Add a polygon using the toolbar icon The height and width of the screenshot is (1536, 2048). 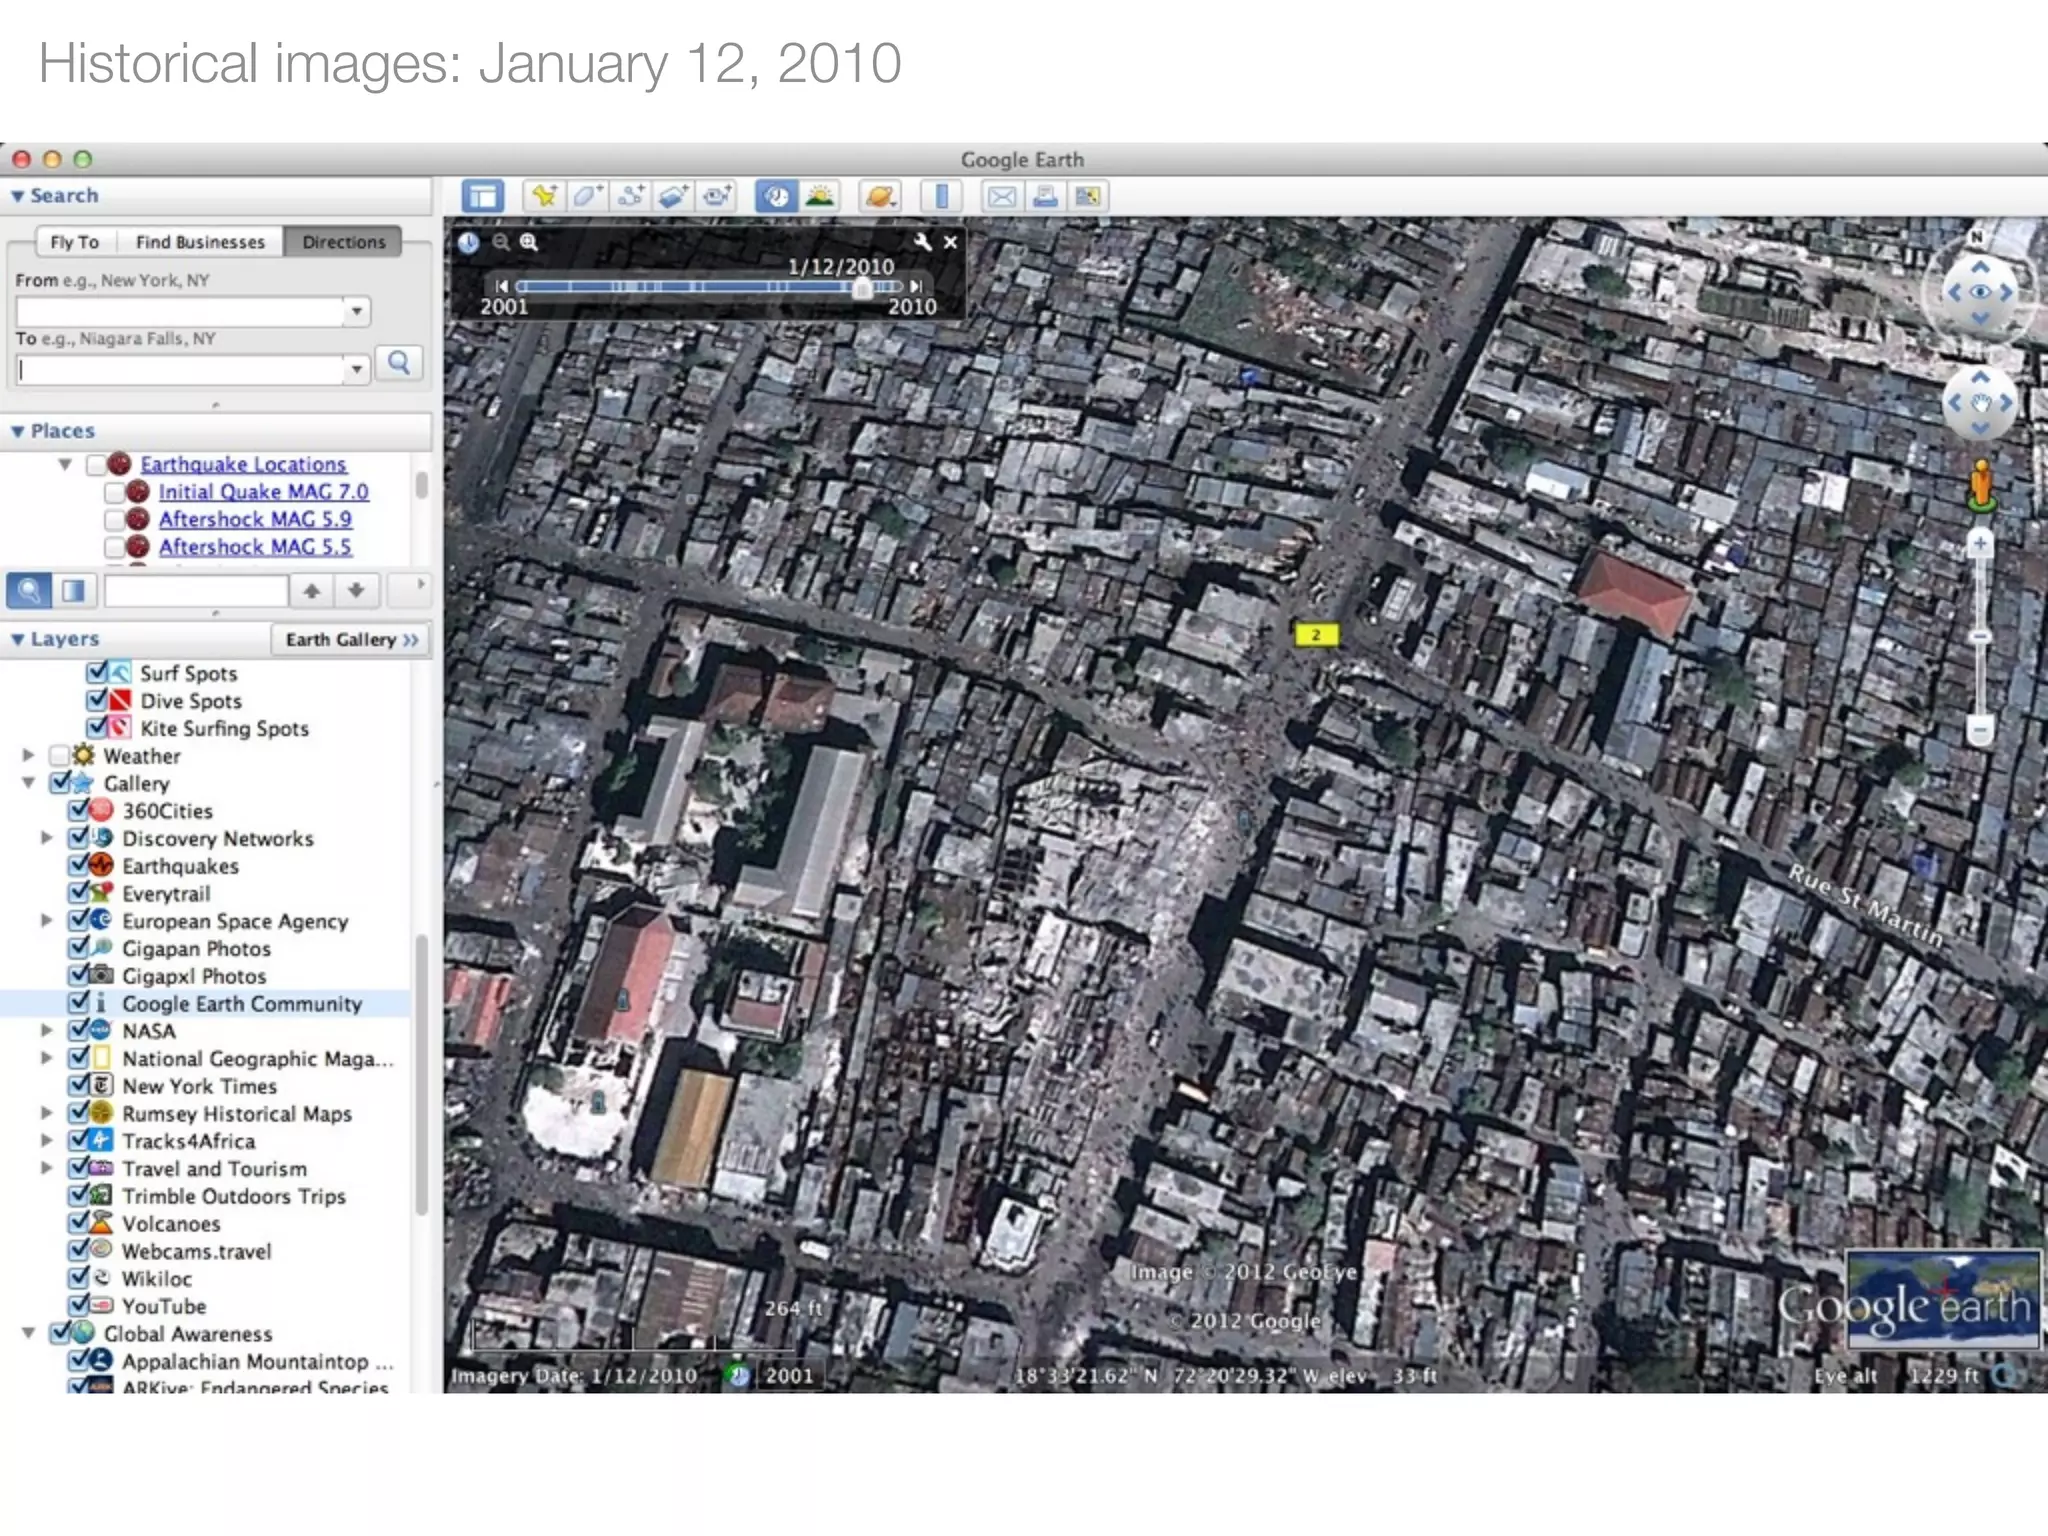[x=587, y=196]
